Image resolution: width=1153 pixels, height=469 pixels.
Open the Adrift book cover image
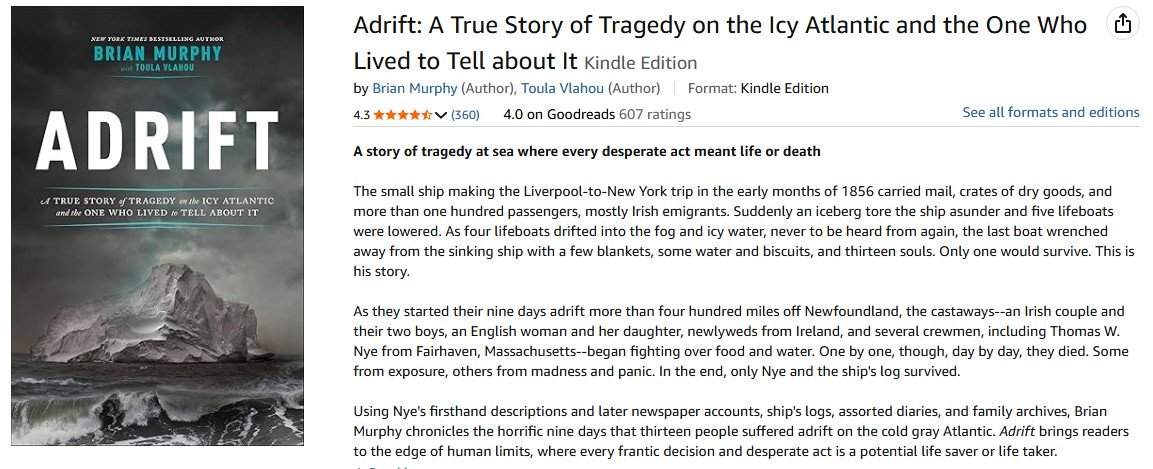coord(158,225)
